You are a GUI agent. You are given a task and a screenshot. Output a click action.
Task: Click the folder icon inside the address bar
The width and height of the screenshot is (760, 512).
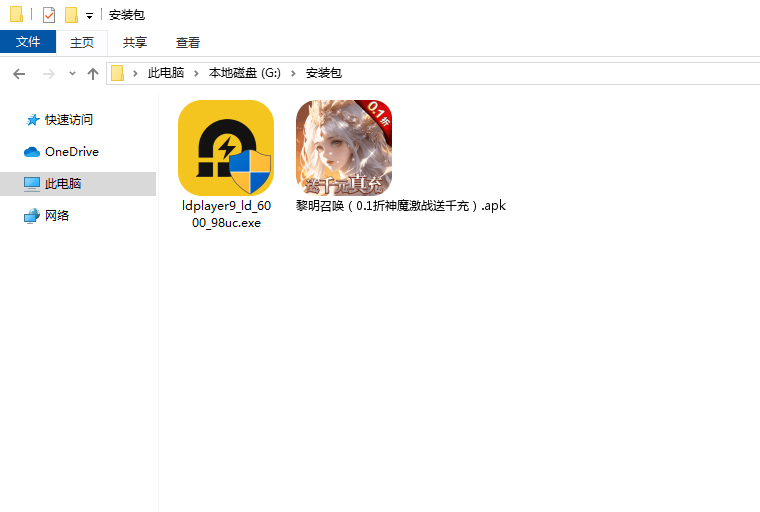coord(118,74)
